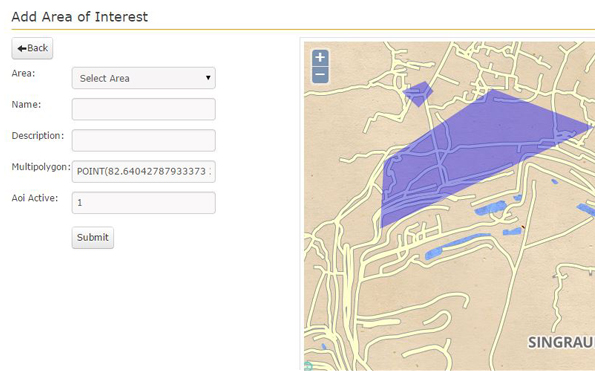Click the SINGRAULI map label
This screenshot has width=595, height=371.
click(561, 342)
